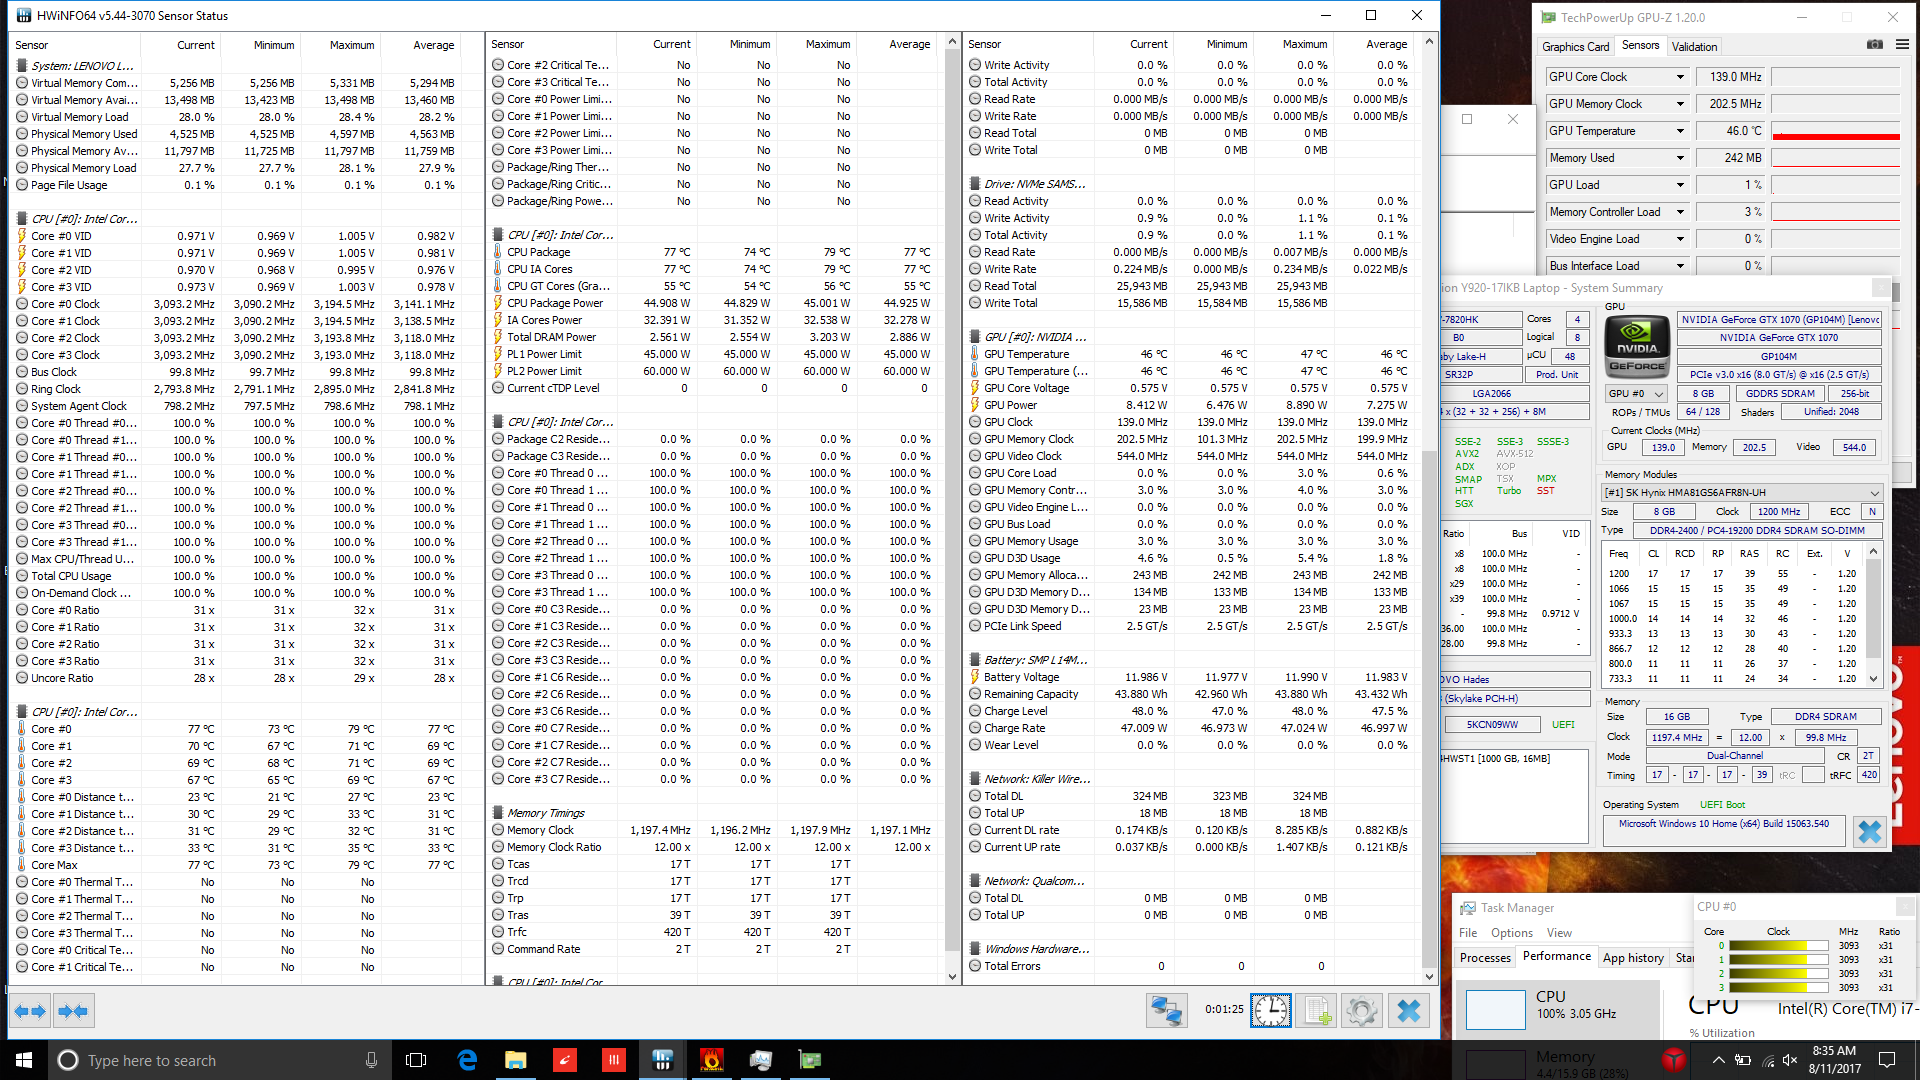The height and width of the screenshot is (1080, 1920).
Task: Open sensor settings gear icon
Action: click(1361, 1011)
